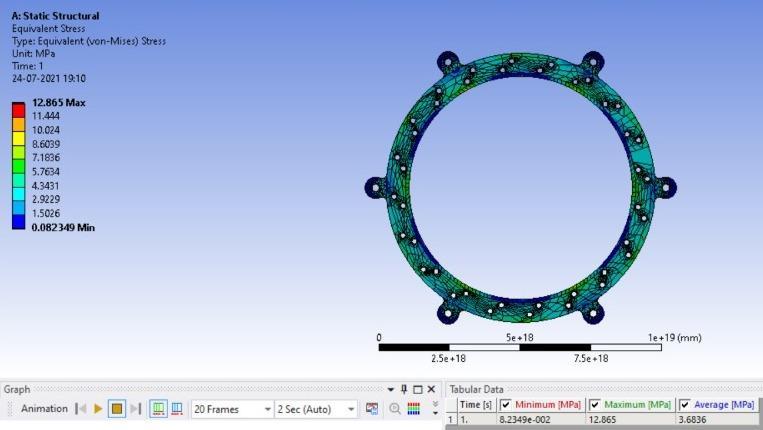Select the 12.865 maximum table cell
Screen dimensions: 763x430
[x=630, y=420]
